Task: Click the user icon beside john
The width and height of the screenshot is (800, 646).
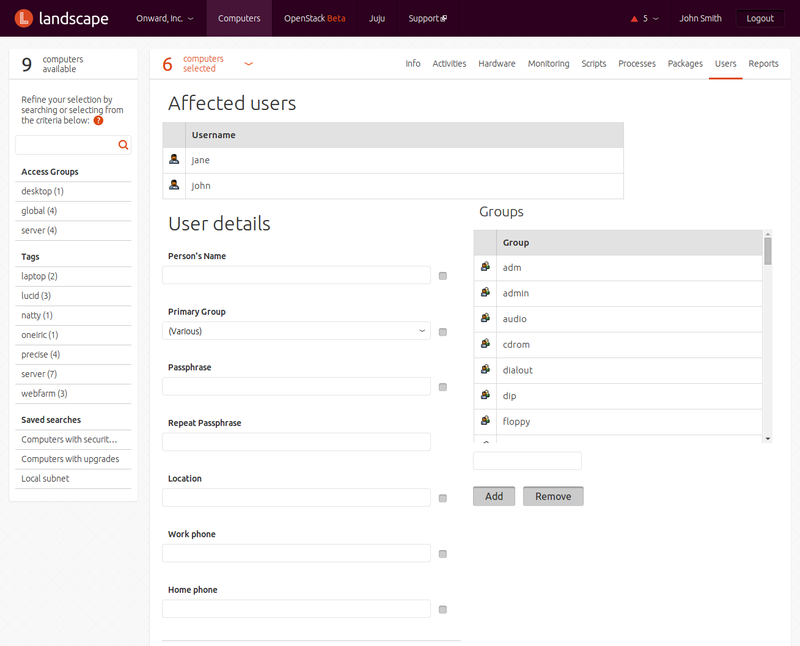Action: (174, 185)
